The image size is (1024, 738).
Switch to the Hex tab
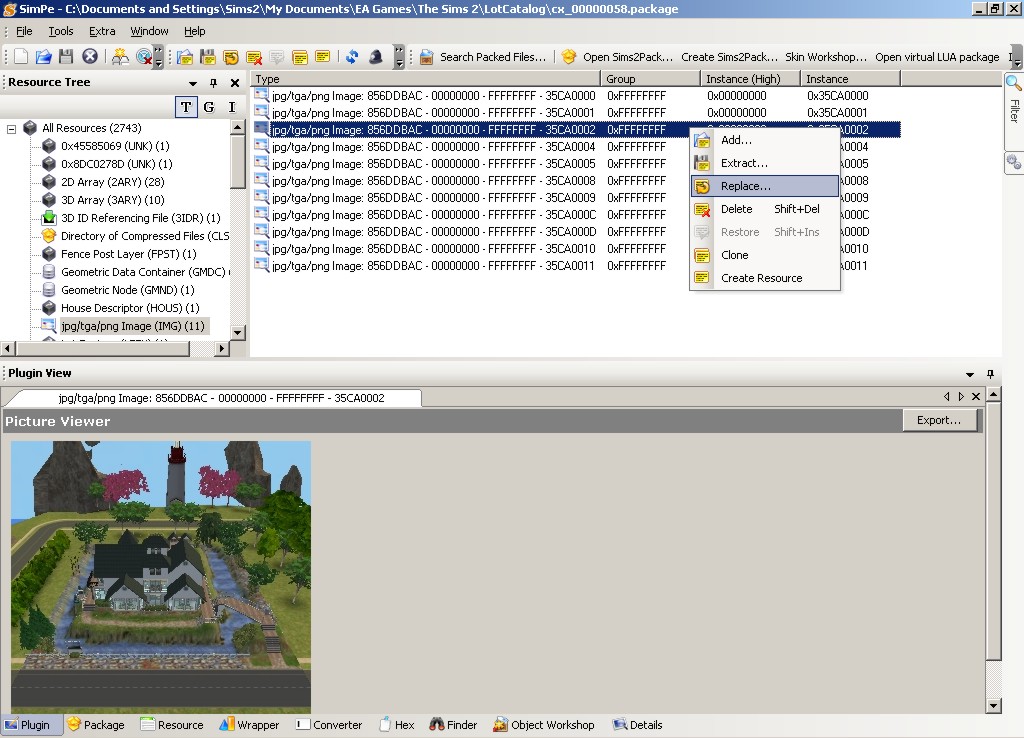point(397,725)
